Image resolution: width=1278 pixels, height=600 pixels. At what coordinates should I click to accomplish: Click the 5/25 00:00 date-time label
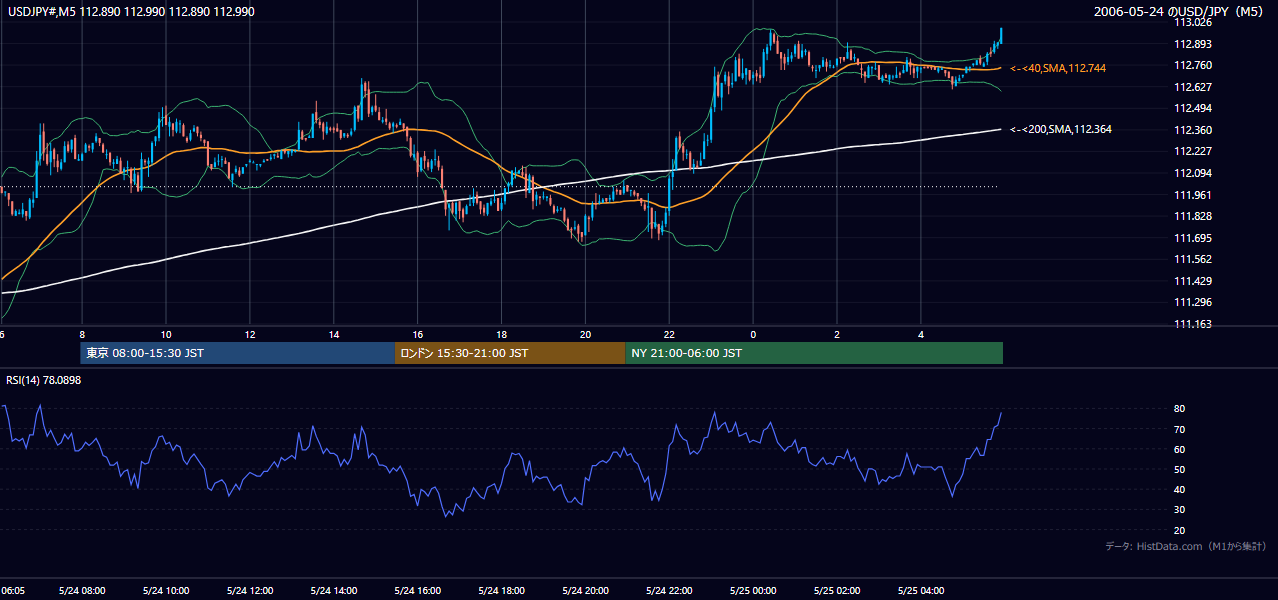click(753, 591)
